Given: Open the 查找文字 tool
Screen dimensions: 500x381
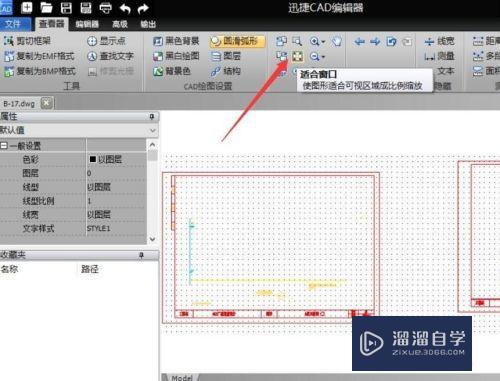Looking at the screenshot, I should click(x=110, y=56).
